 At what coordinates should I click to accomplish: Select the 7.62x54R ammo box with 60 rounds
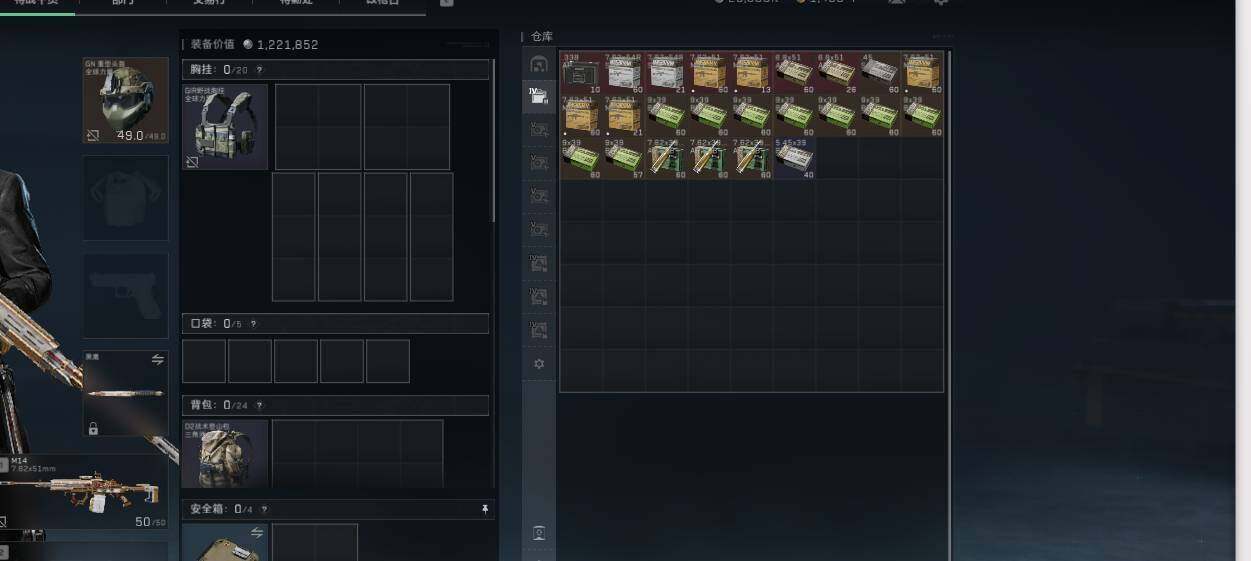pyautogui.click(x=623, y=73)
